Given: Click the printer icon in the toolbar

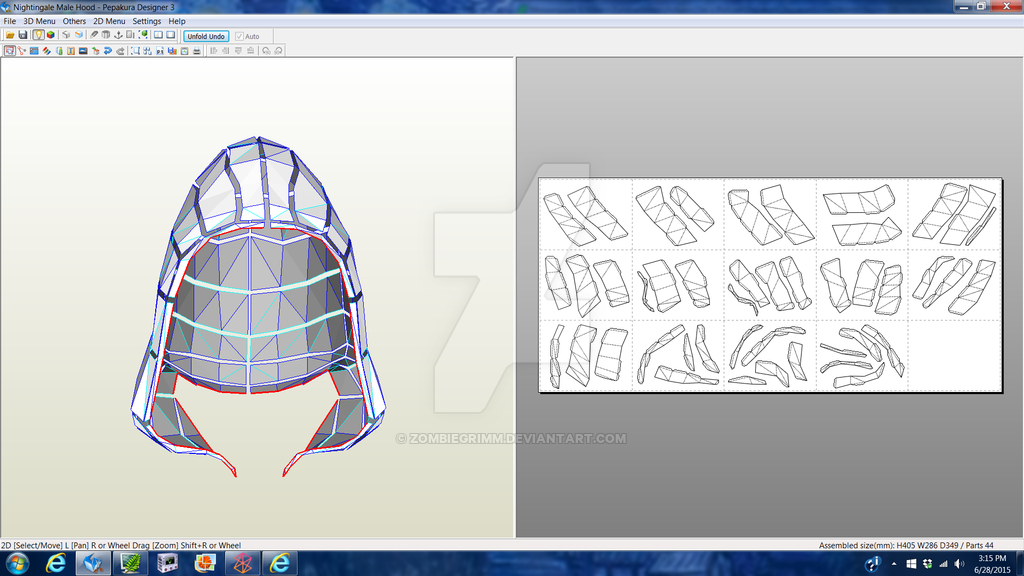Looking at the screenshot, I should coord(197,51).
